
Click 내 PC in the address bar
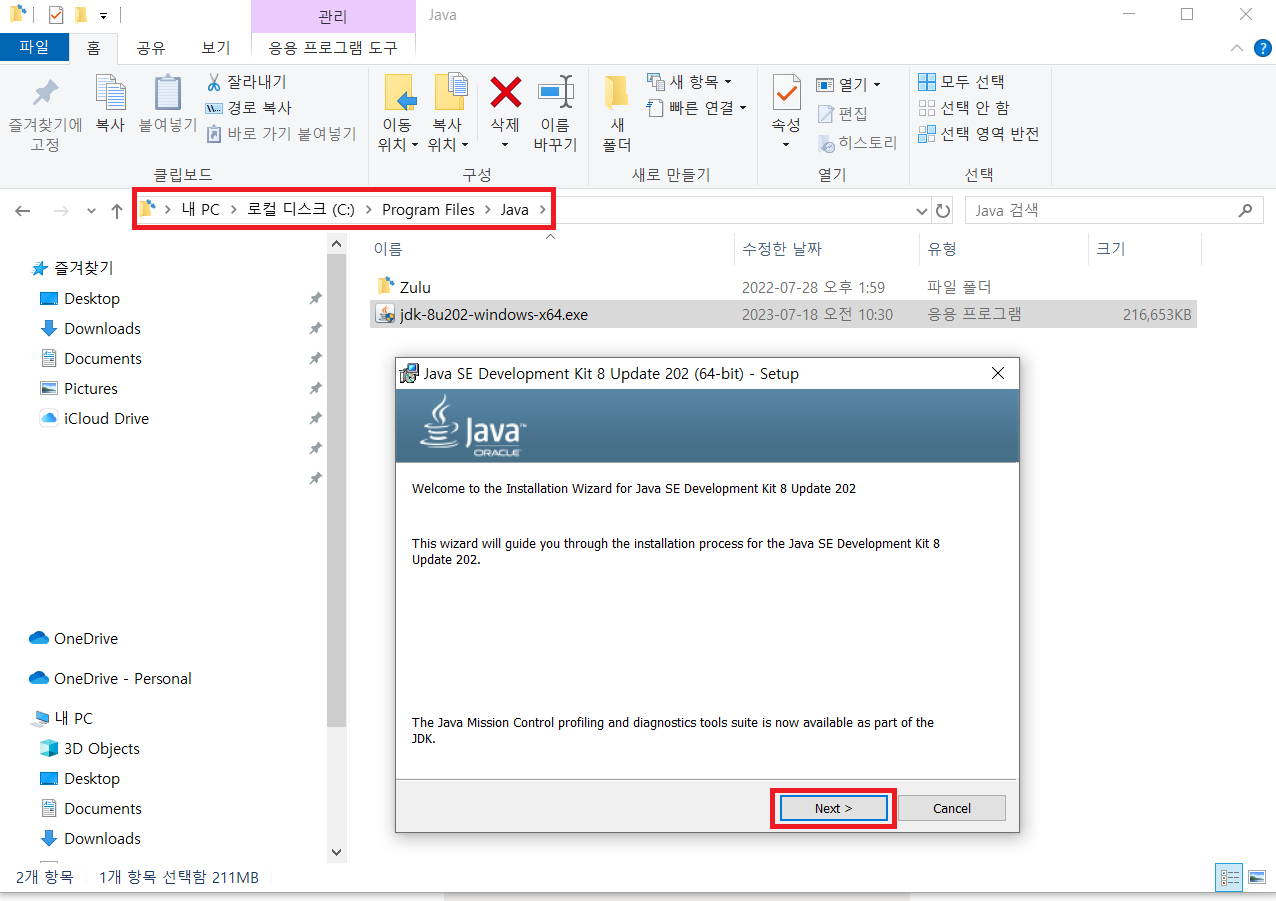(x=200, y=210)
